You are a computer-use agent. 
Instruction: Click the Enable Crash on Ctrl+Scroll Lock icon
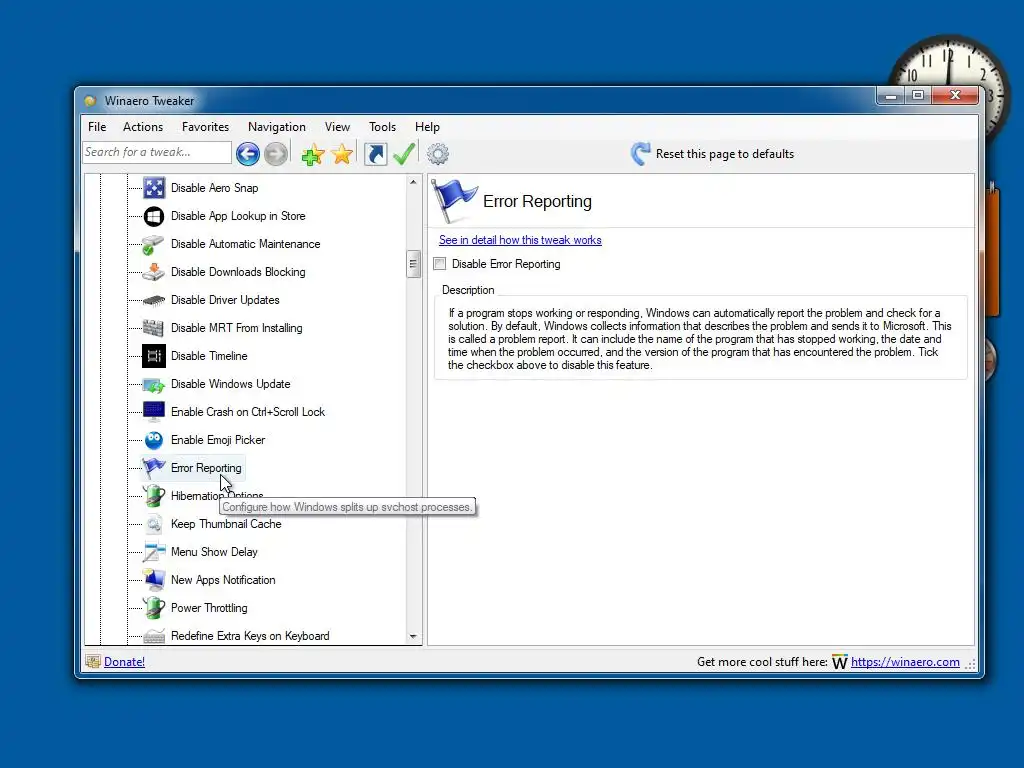154,411
